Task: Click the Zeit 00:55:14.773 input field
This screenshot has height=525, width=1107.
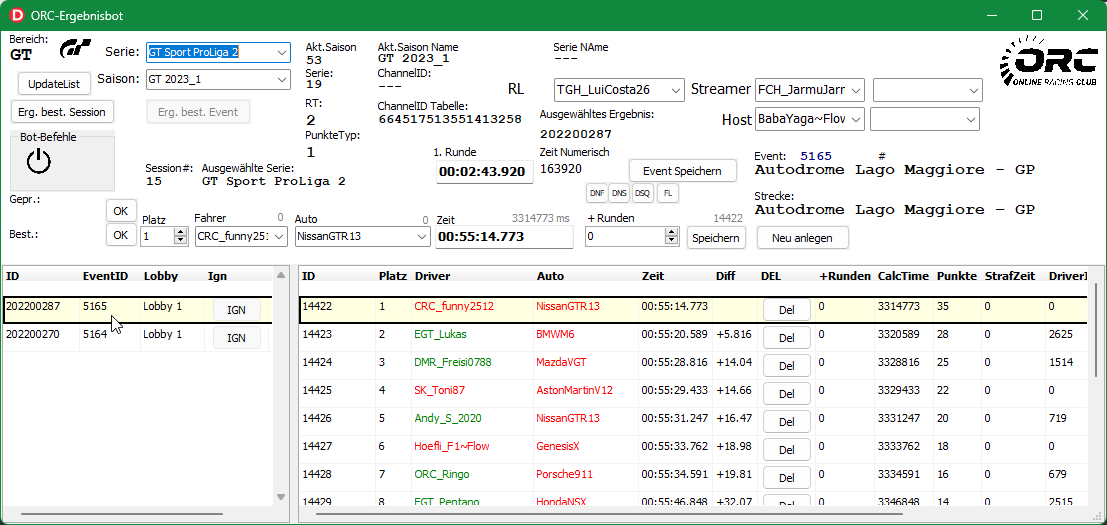Action: (503, 237)
